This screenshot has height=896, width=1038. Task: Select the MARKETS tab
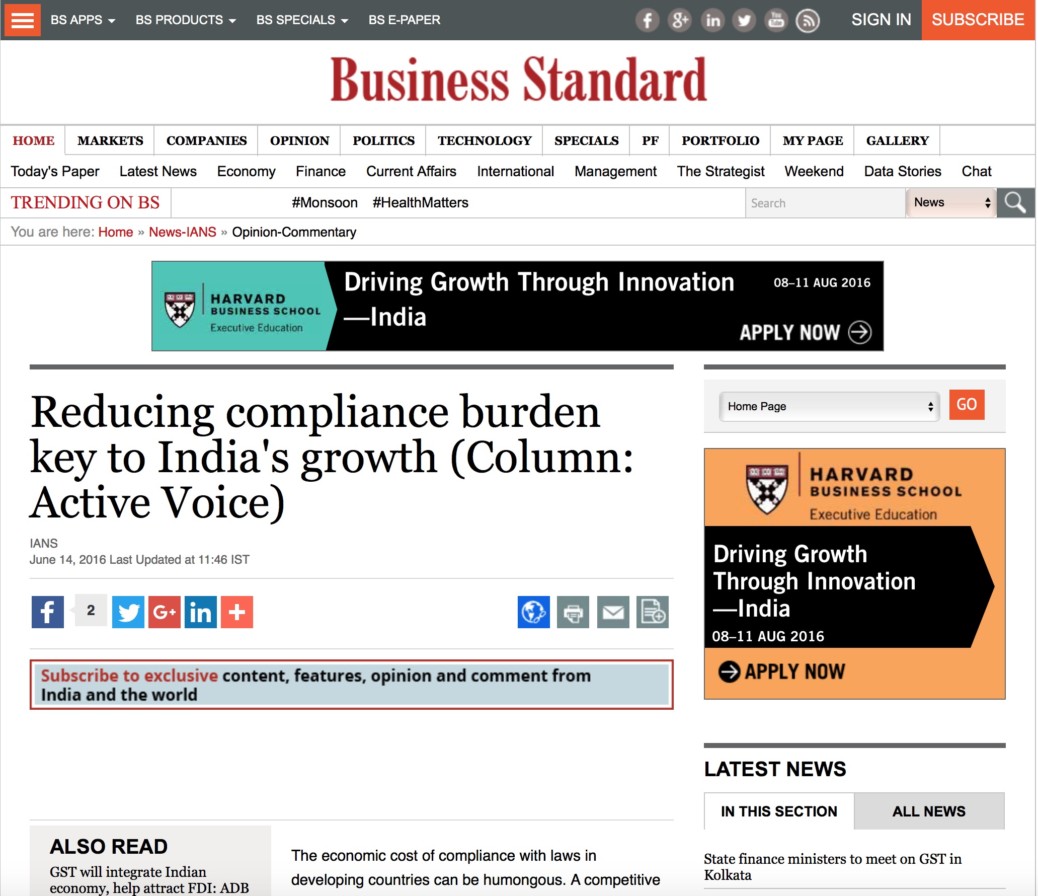pyautogui.click(x=110, y=140)
